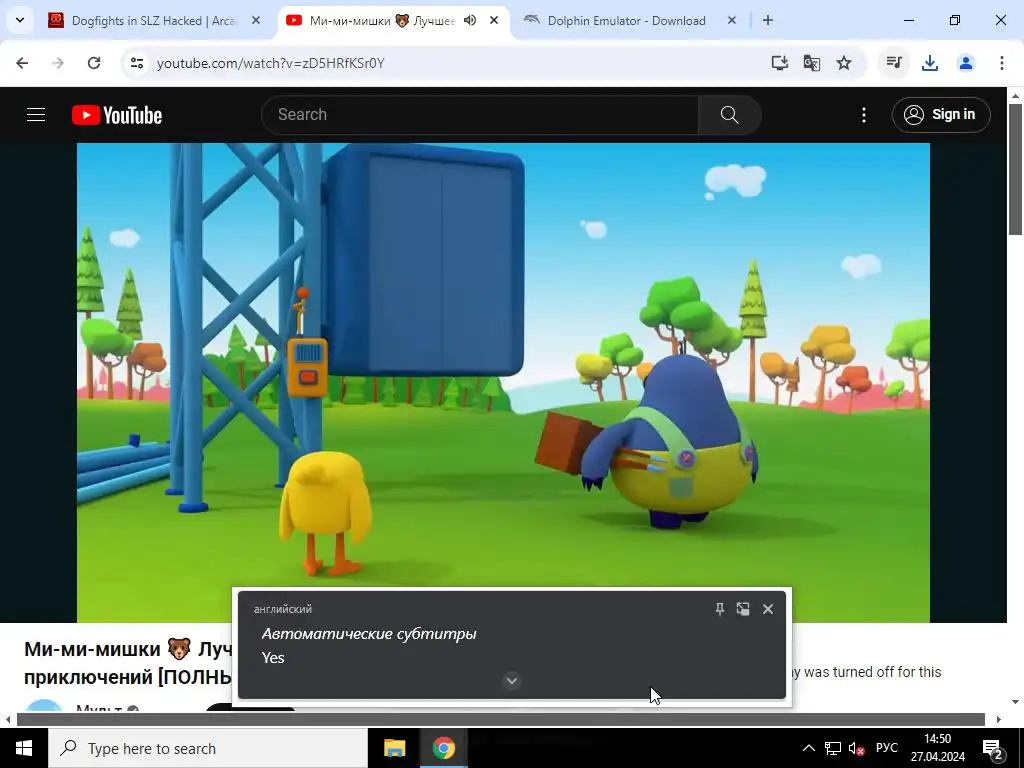The height and width of the screenshot is (768, 1024).
Task: Open YouTube settings three-dot menu
Action: click(864, 115)
